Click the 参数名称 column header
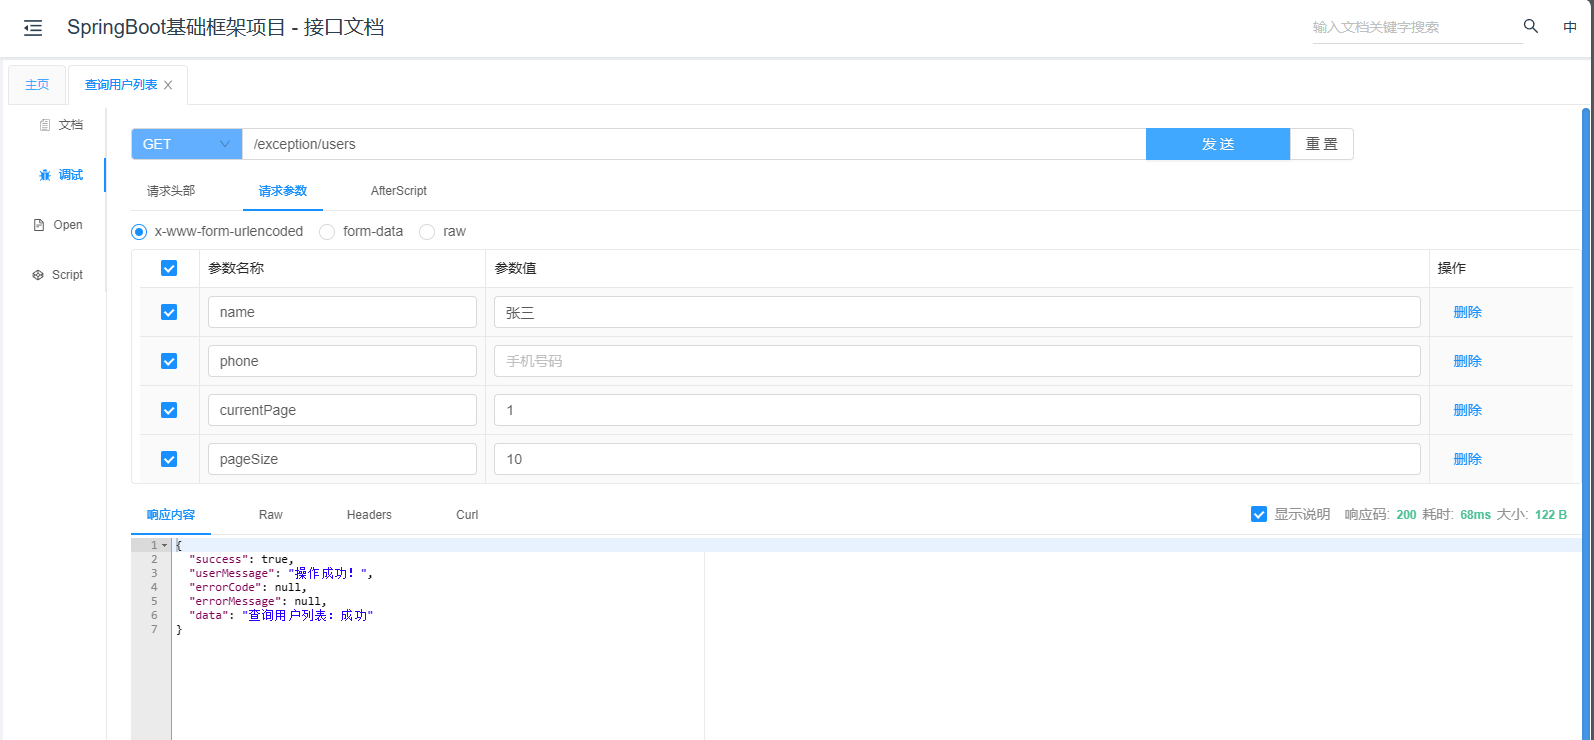1594x740 pixels. coord(236,268)
